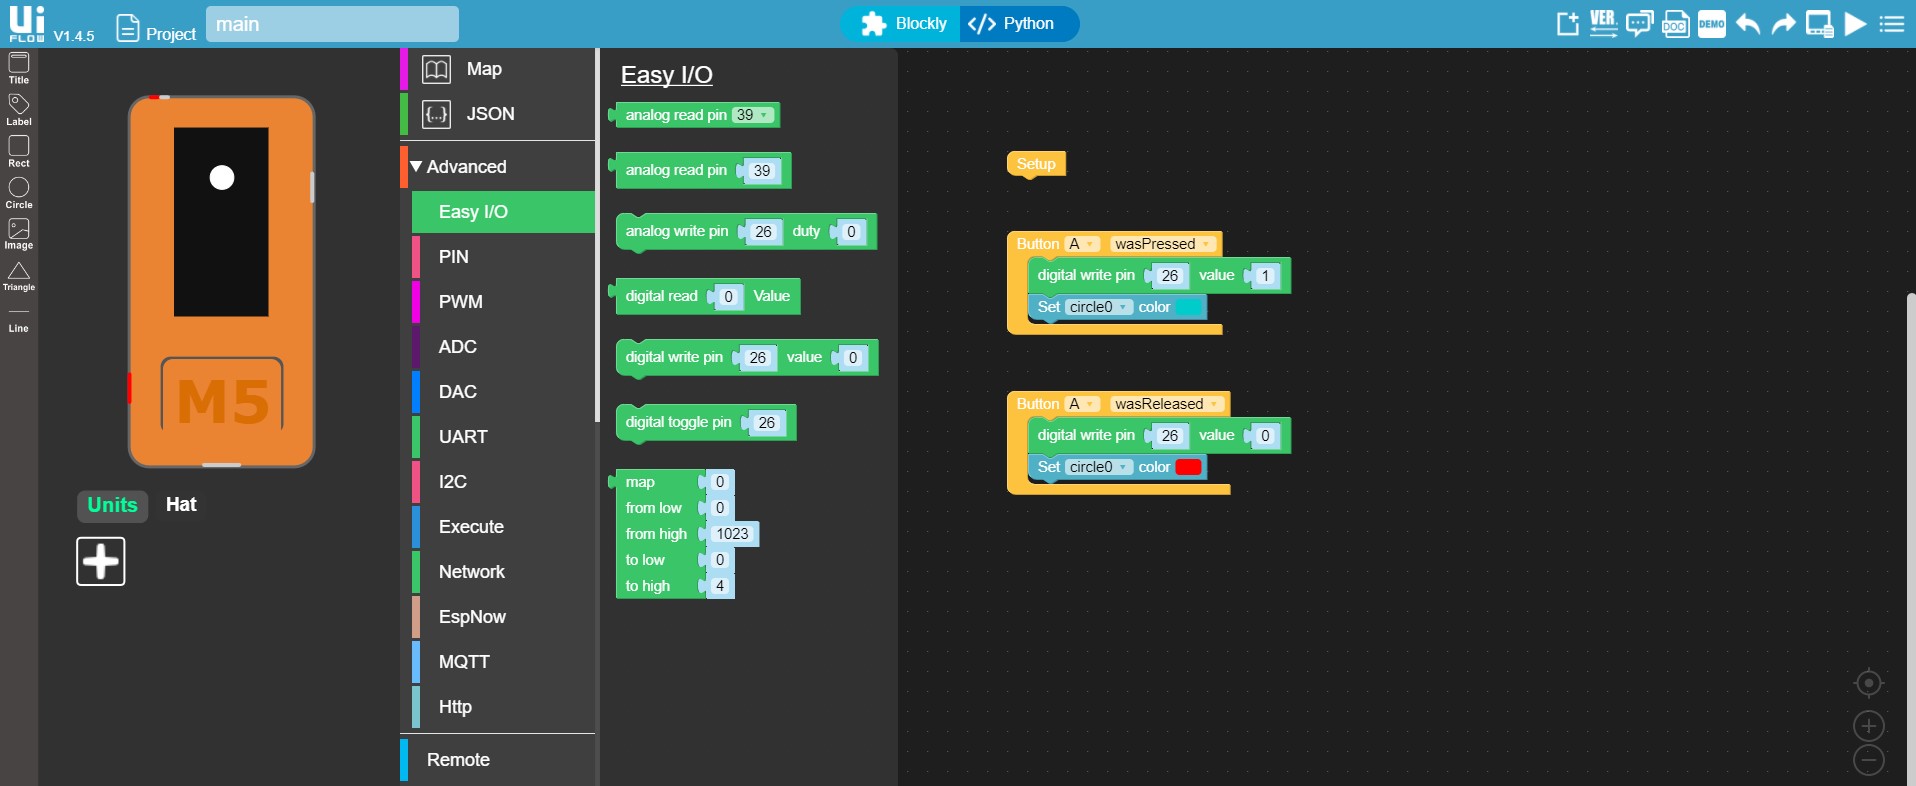Open the DOC documentation icon
The height and width of the screenshot is (786, 1916).
1676,24
